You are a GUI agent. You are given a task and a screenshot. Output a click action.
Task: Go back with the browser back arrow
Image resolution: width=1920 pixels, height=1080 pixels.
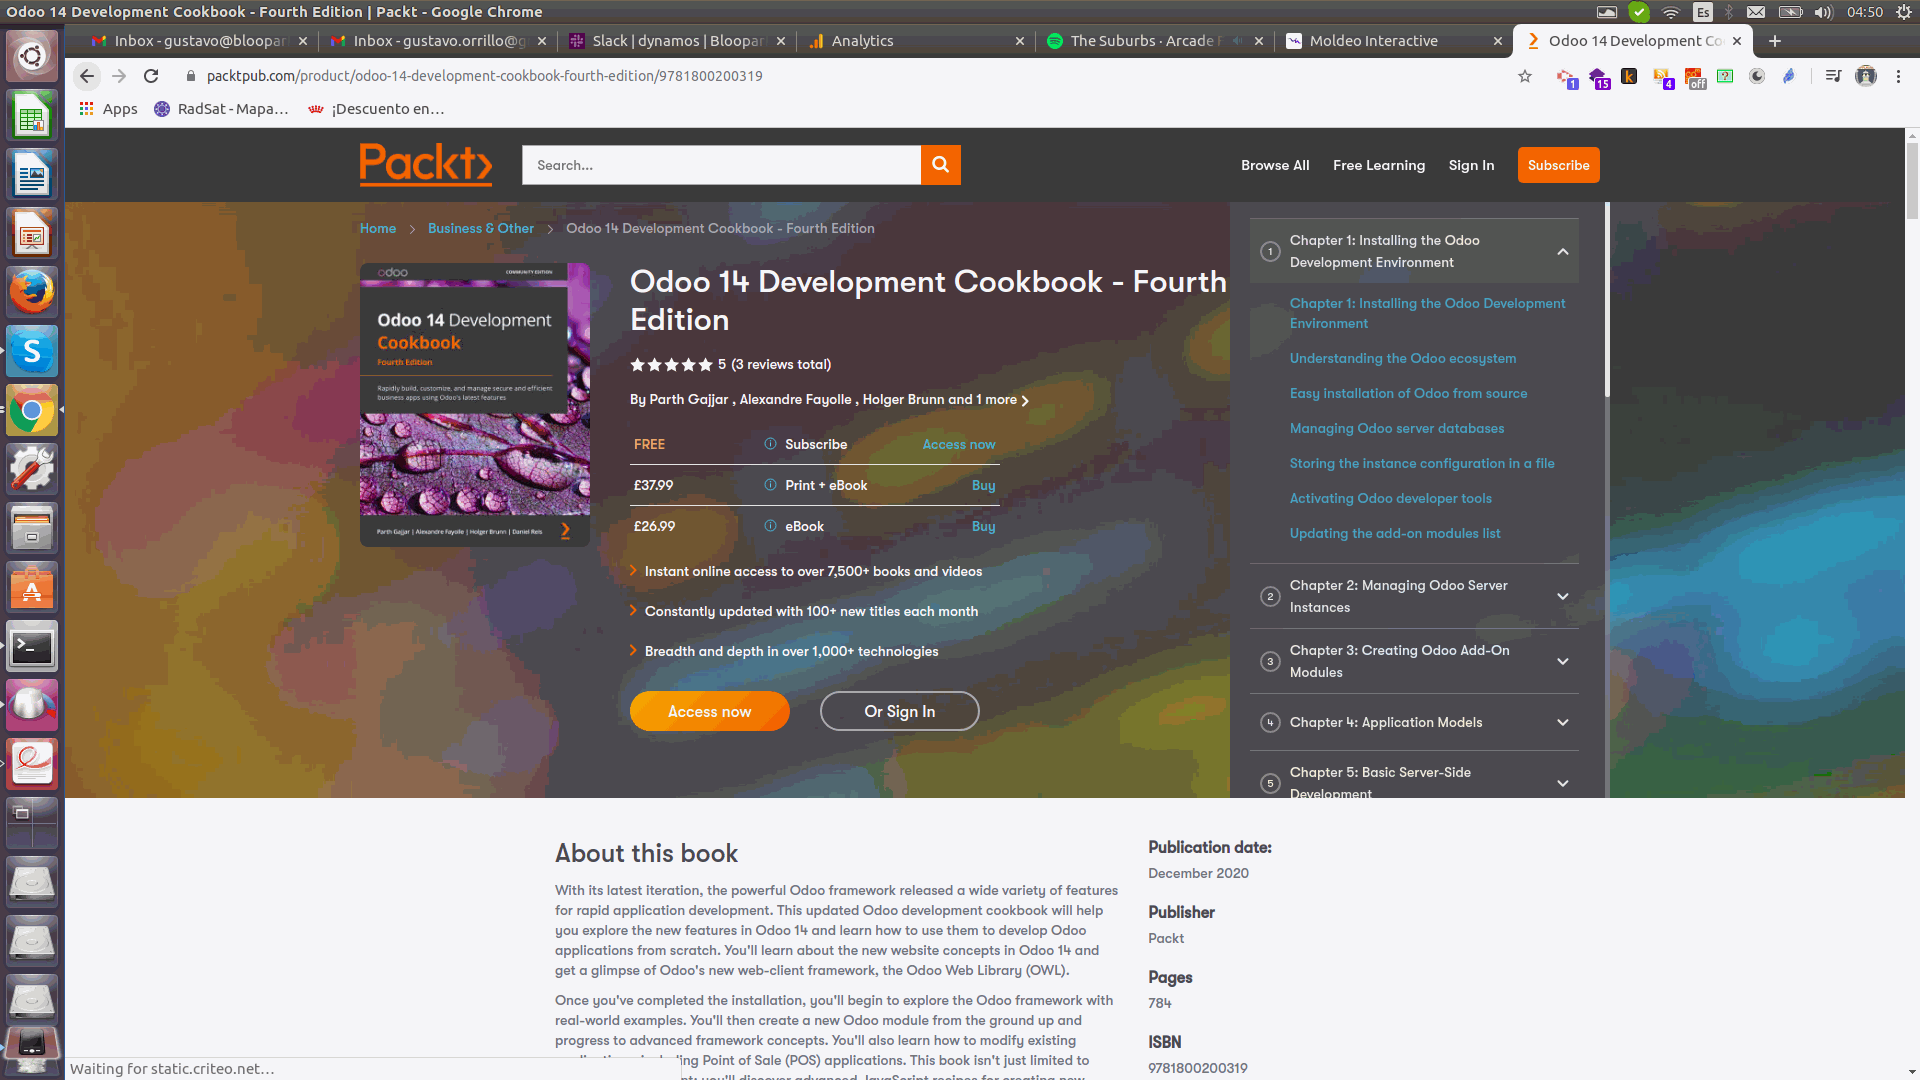[87, 76]
